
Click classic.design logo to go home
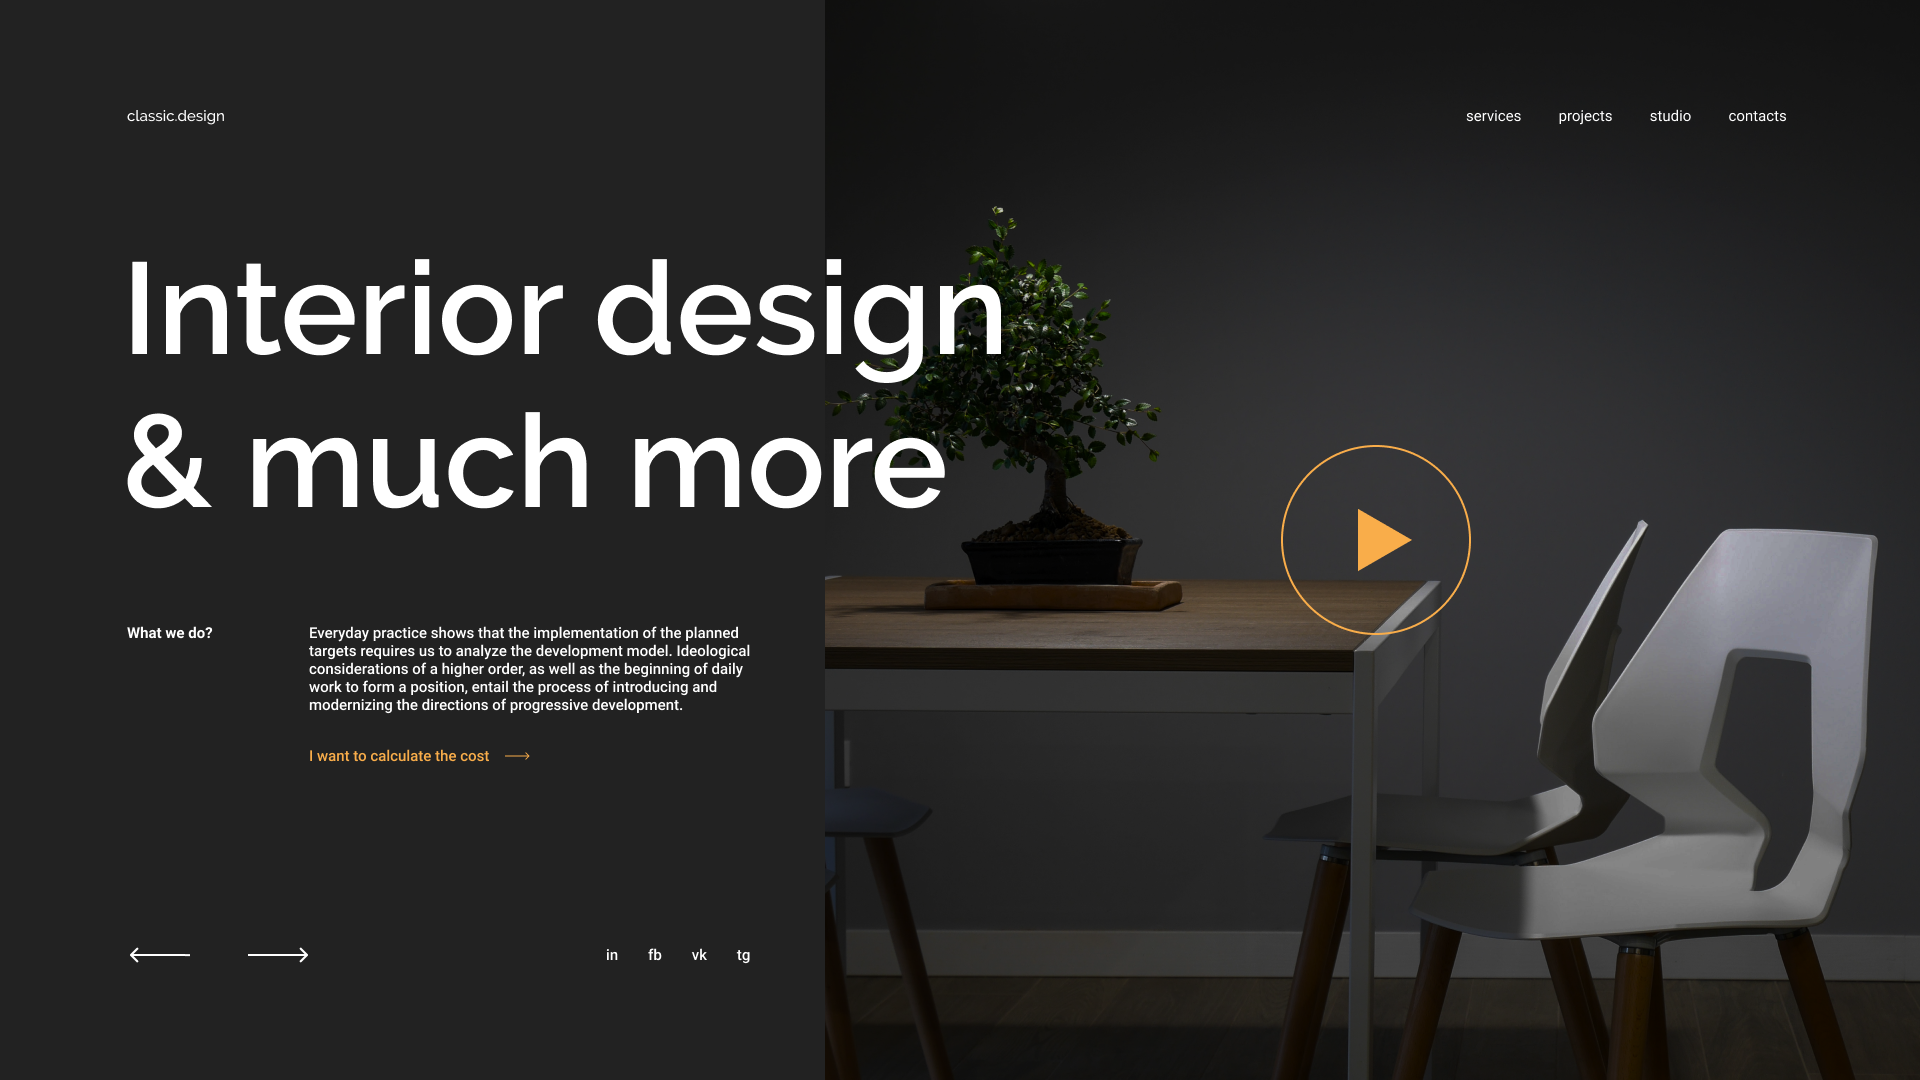point(175,116)
